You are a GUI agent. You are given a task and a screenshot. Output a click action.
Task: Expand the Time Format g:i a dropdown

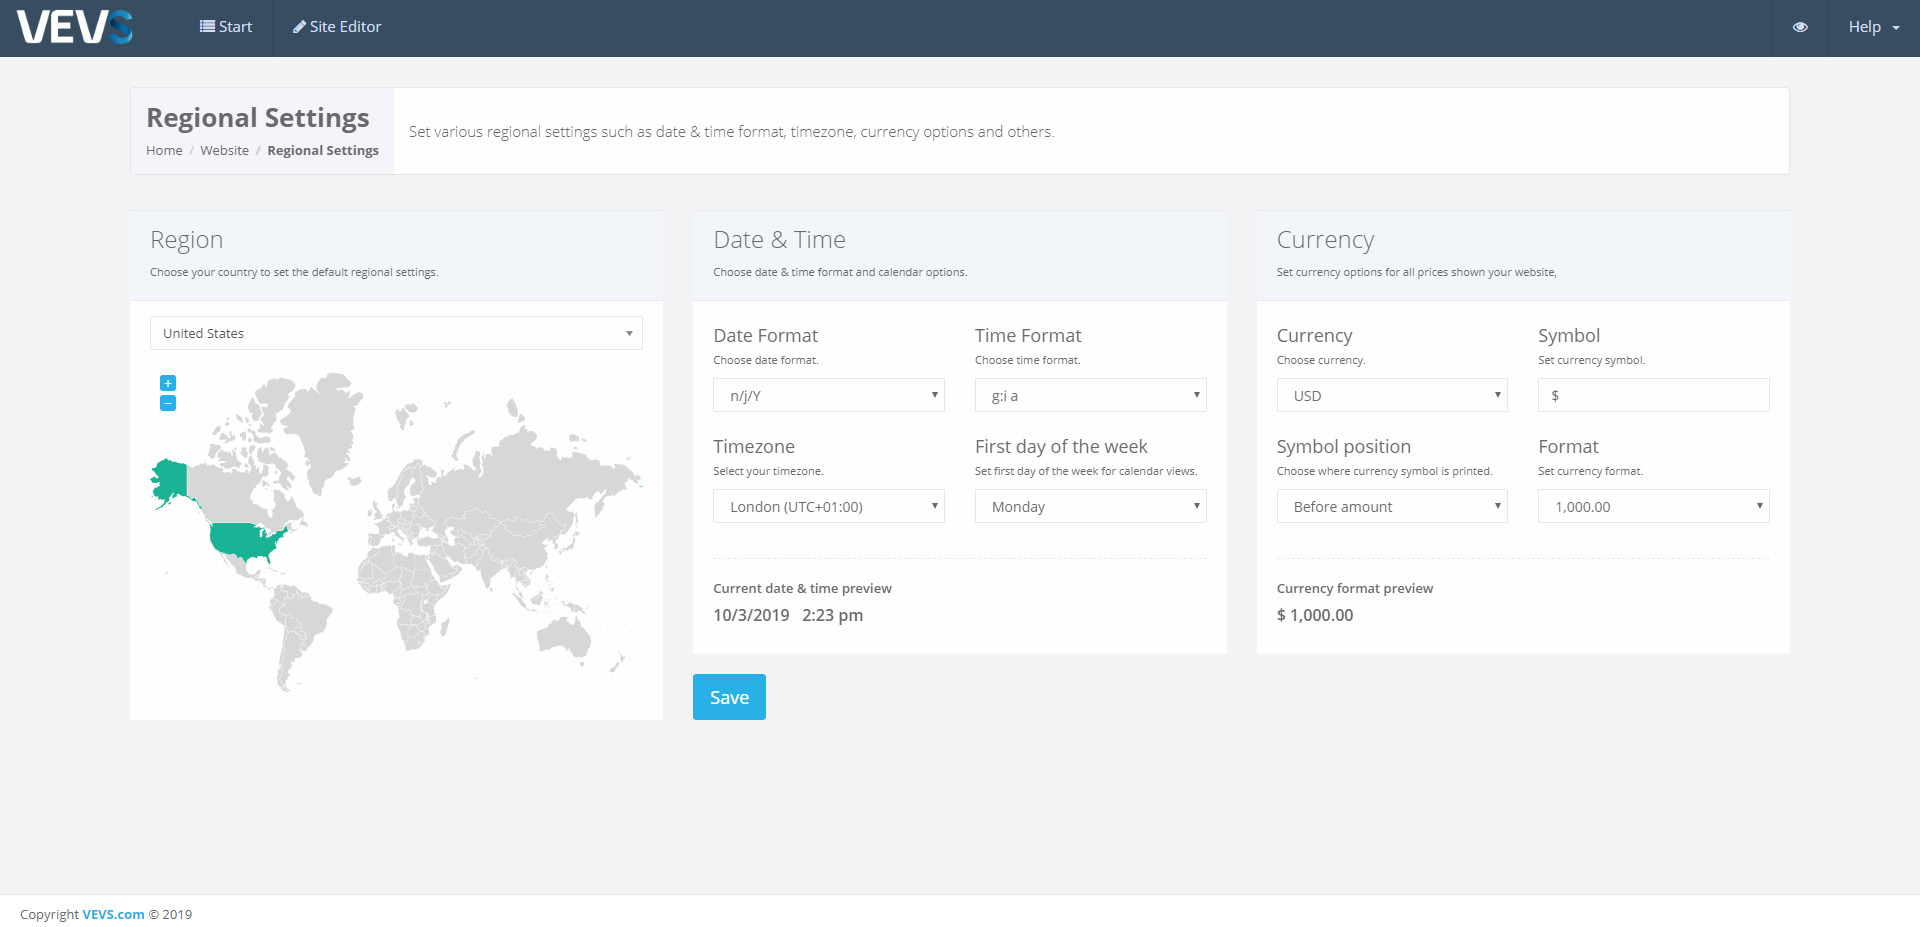[x=1090, y=396]
